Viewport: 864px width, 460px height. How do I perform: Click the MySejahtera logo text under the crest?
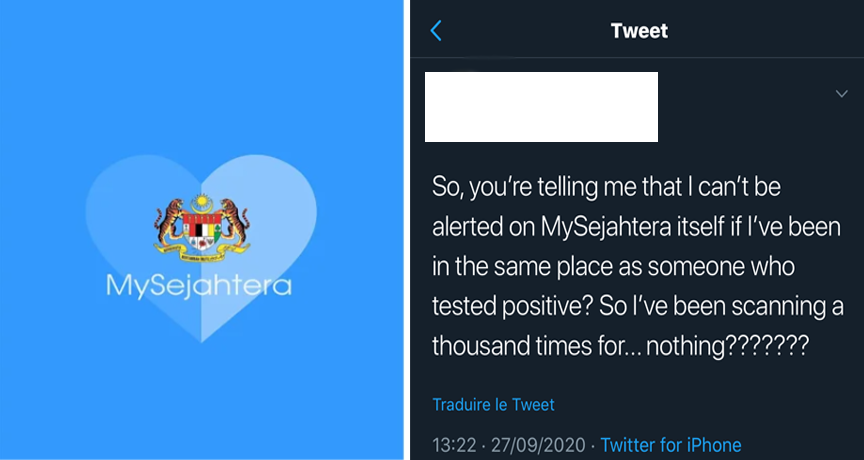[x=199, y=285]
